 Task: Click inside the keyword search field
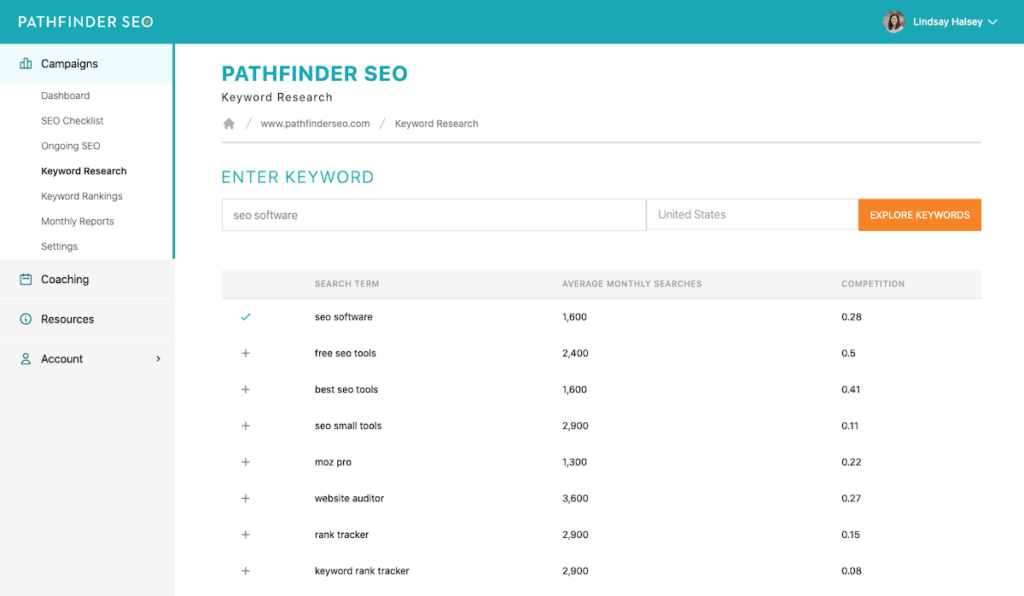[433, 214]
